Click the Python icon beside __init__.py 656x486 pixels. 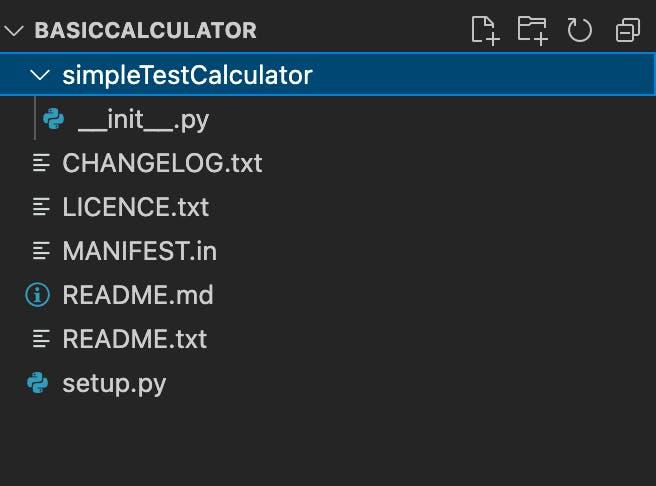(x=53, y=120)
